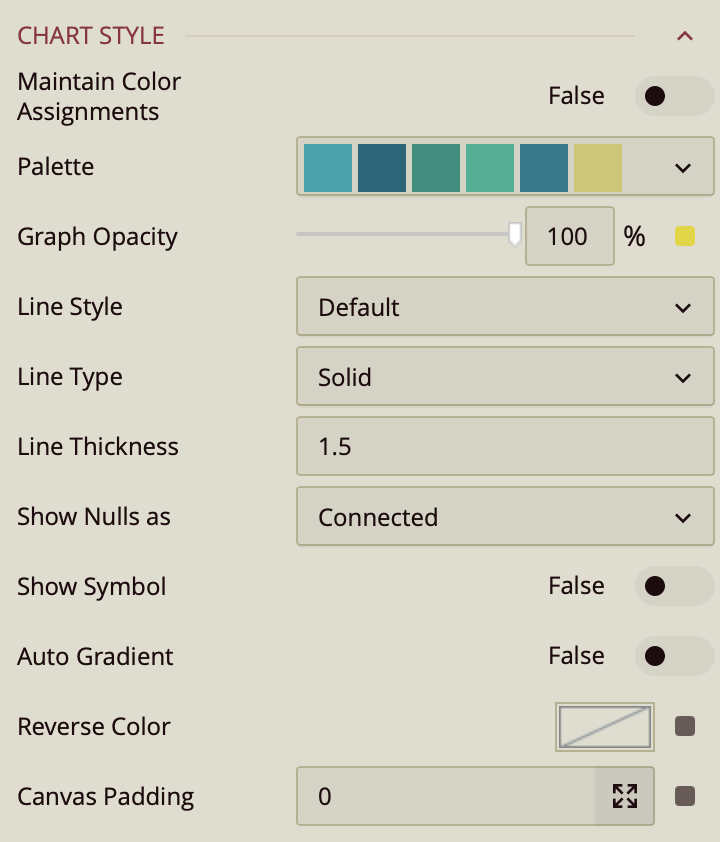Click the yellow palette color swatch
The image size is (720, 842).
pos(597,167)
